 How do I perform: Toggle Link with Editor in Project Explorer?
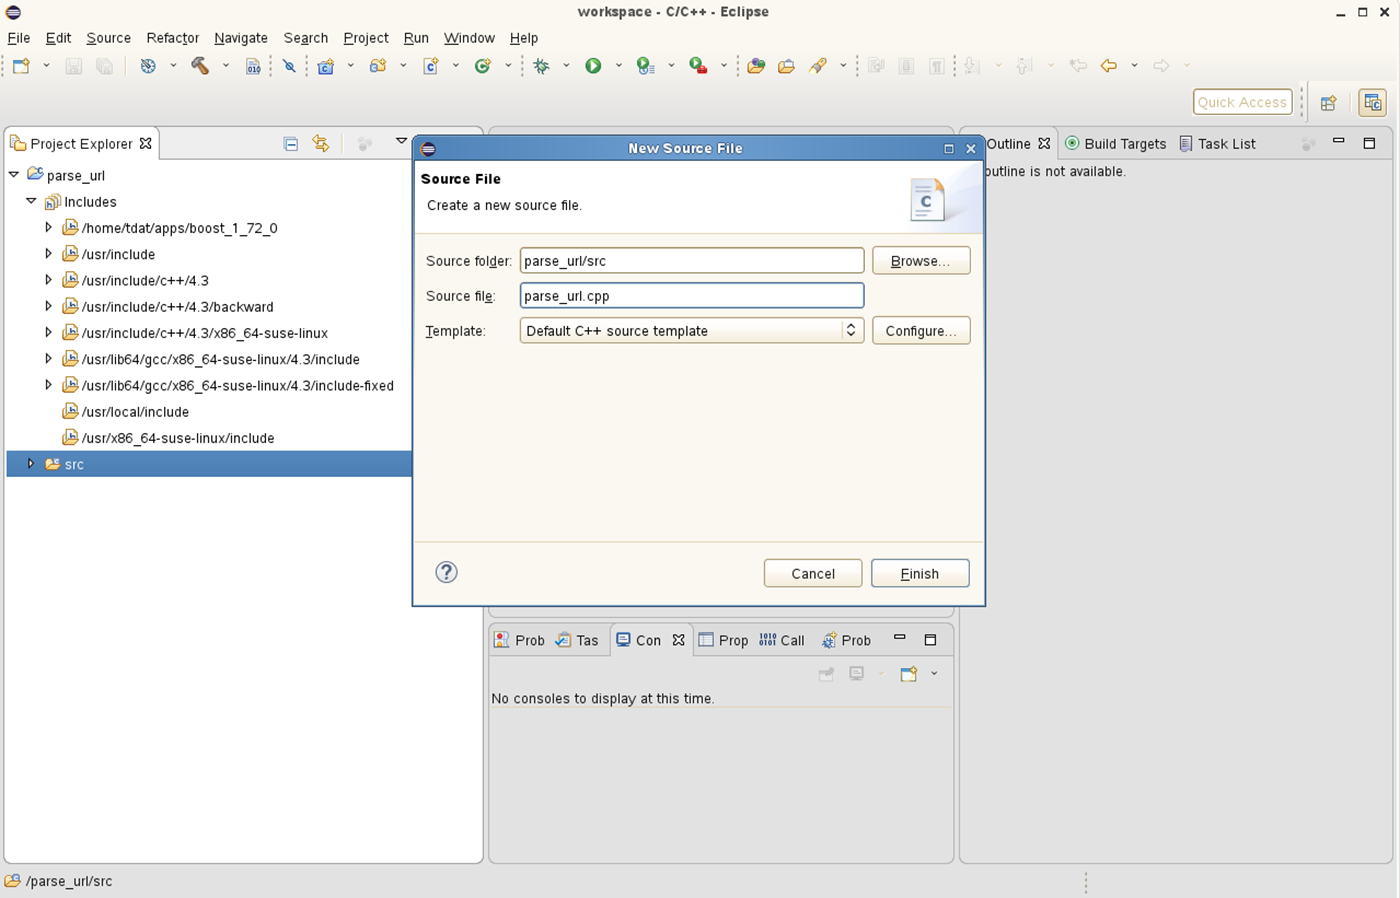click(x=321, y=144)
